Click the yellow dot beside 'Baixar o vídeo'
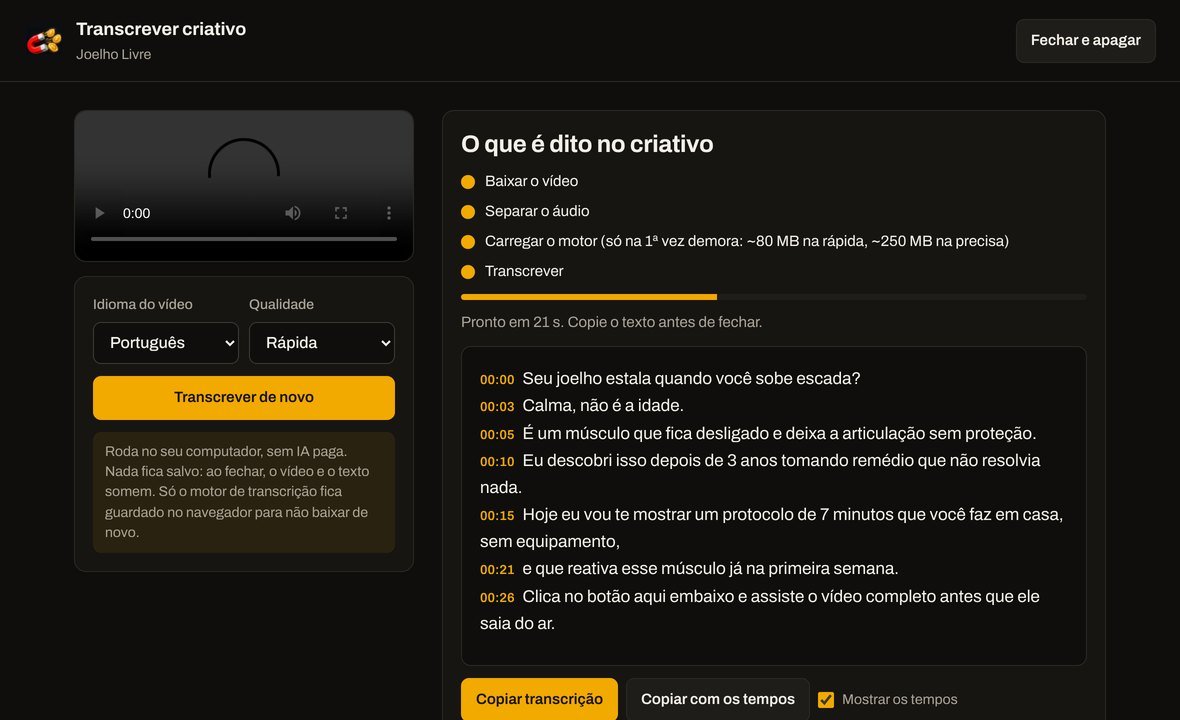Screen dimensions: 1180x720 pyautogui.click(x=468, y=182)
